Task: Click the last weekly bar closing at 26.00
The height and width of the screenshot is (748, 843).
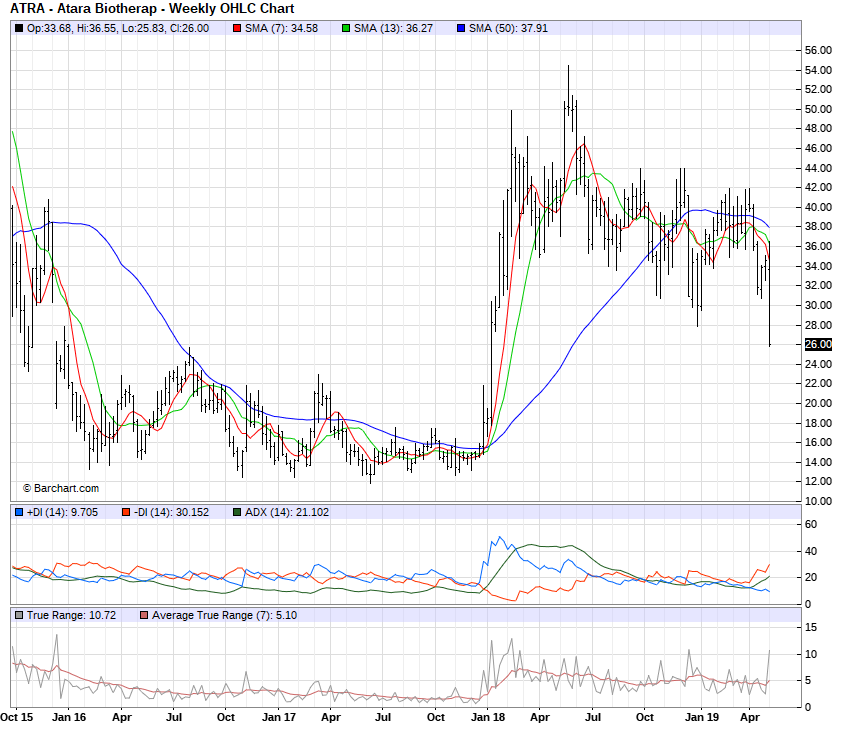Action: pos(770,293)
